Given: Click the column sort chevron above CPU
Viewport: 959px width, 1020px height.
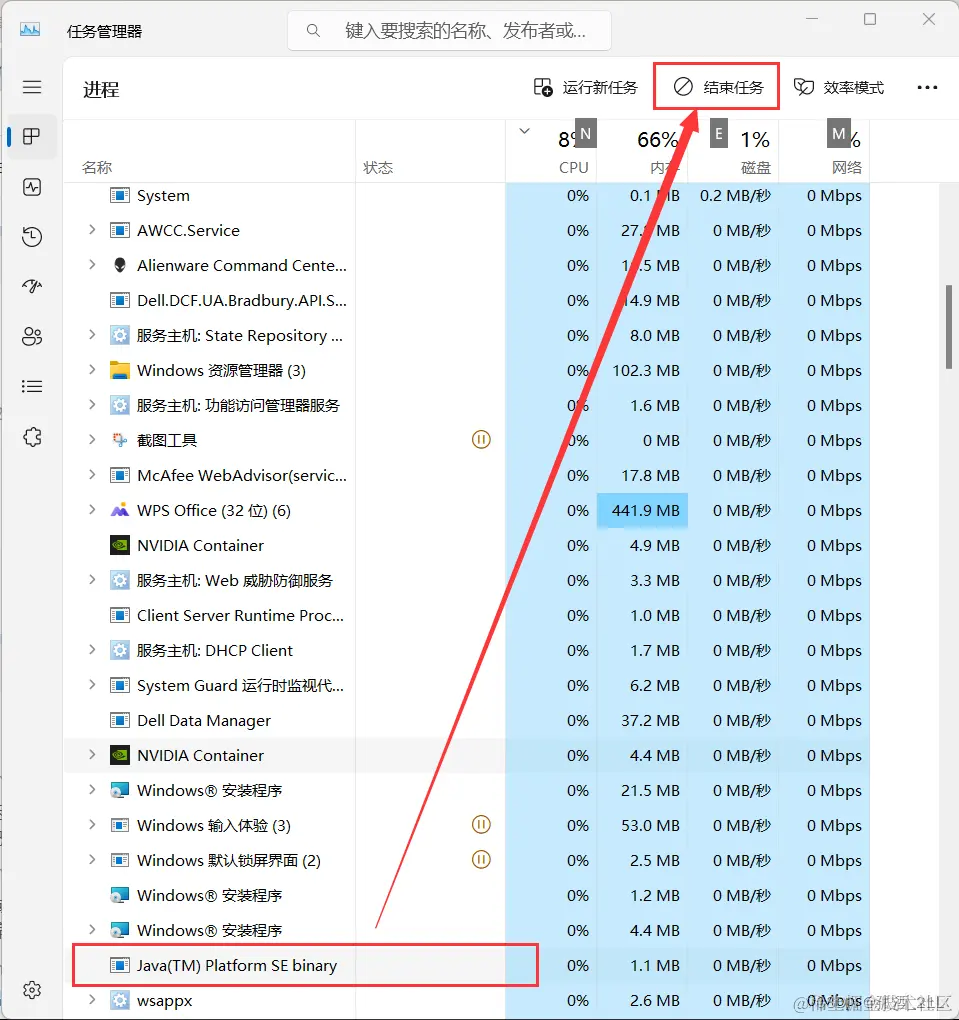Looking at the screenshot, I should click(524, 131).
